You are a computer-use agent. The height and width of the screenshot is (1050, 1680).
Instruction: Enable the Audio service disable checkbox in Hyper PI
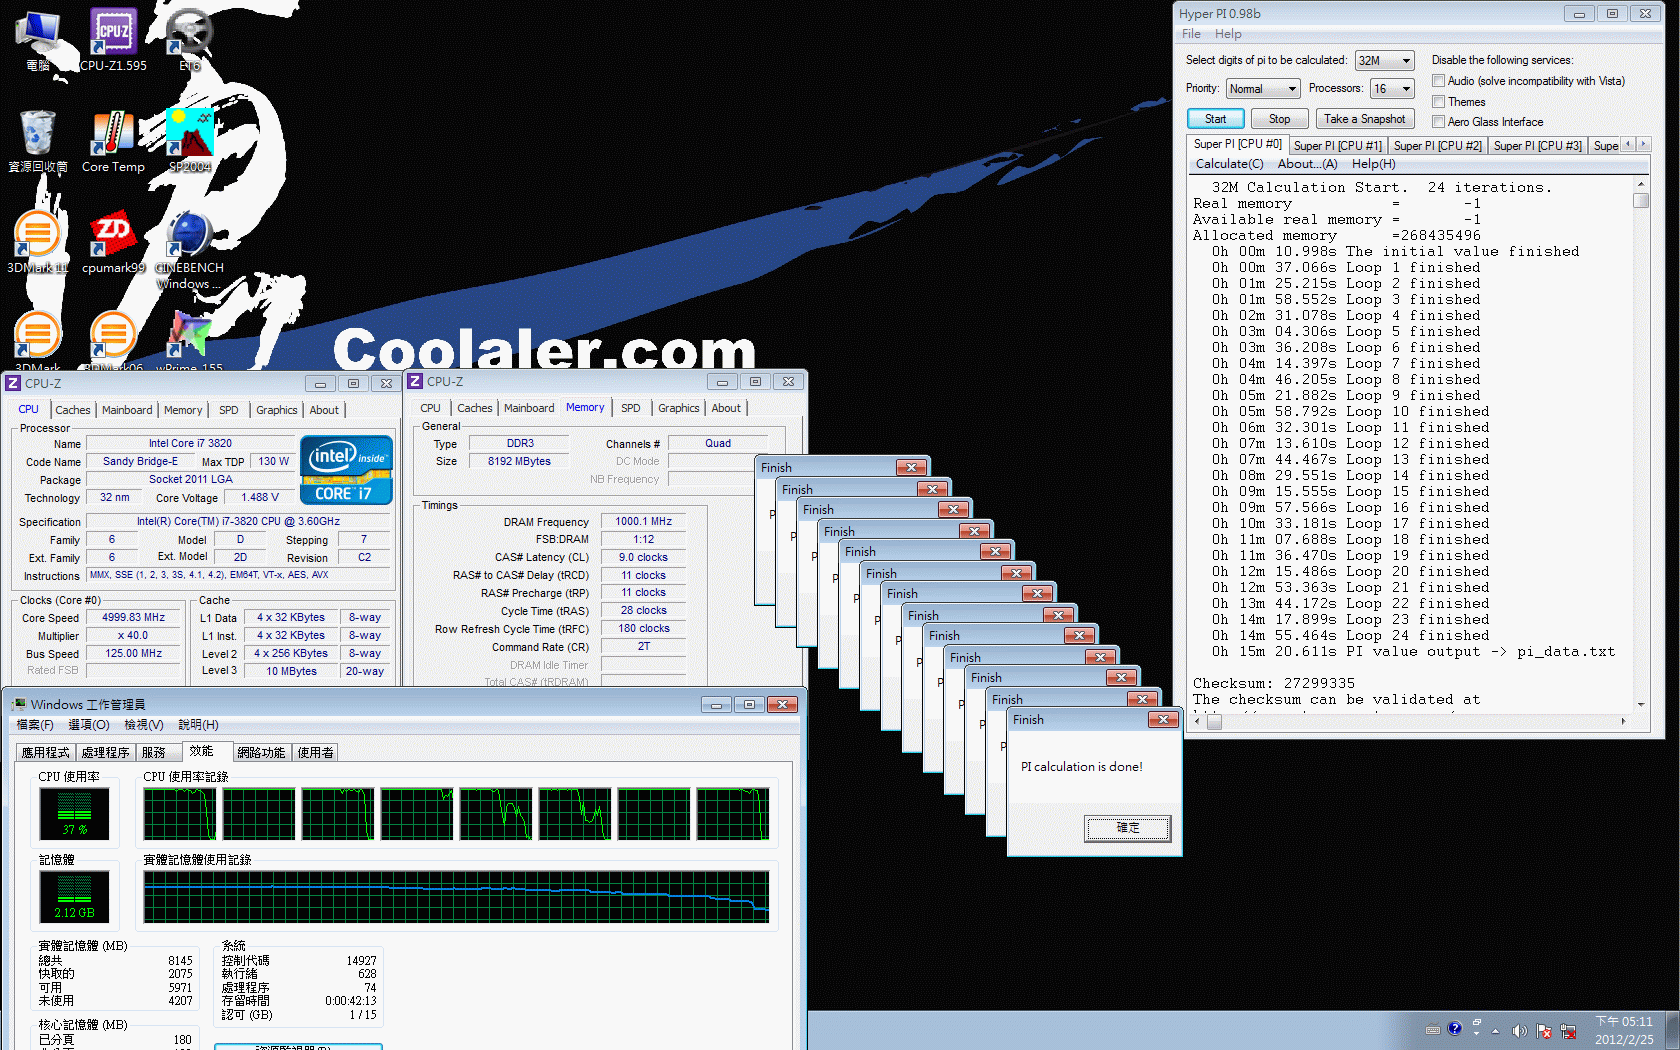pyautogui.click(x=1438, y=81)
